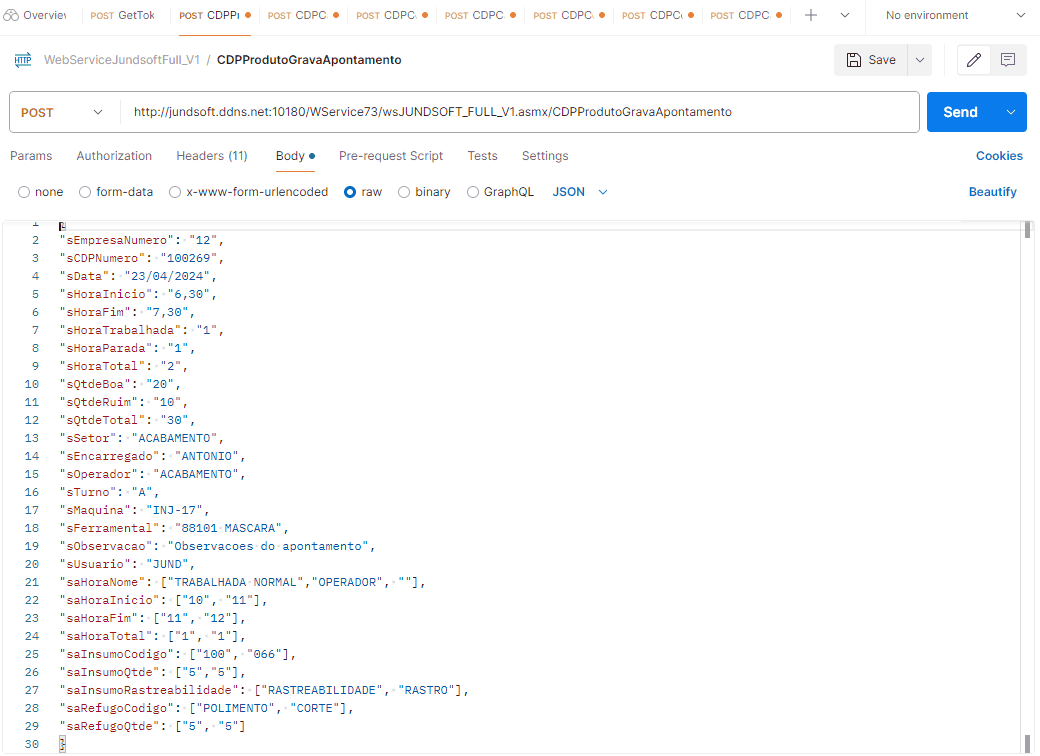
Task: Click the Beautify link
Action: coord(992,192)
